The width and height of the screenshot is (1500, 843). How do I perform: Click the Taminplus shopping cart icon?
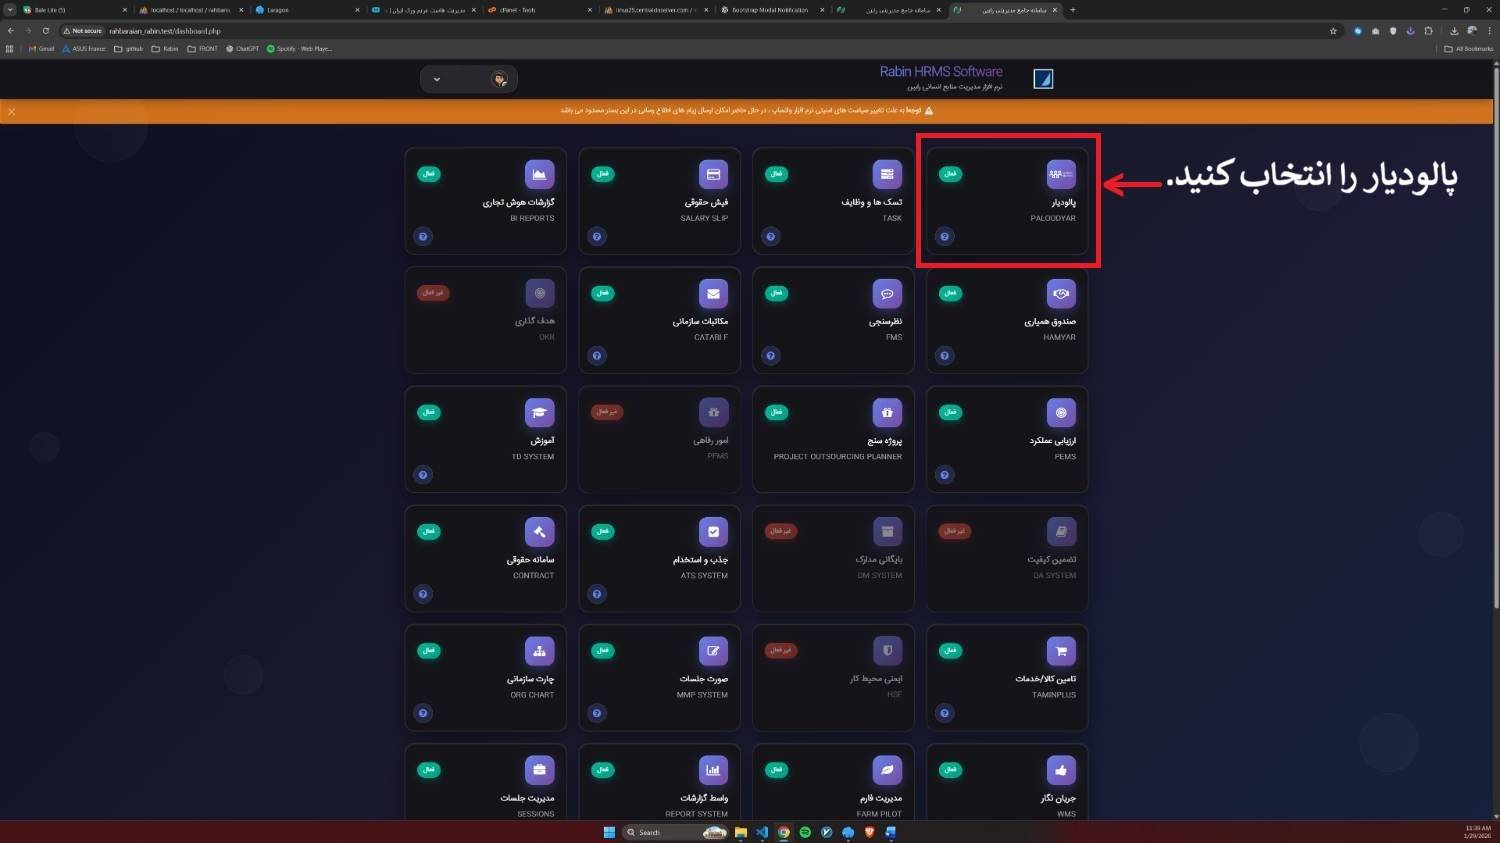(x=1060, y=651)
